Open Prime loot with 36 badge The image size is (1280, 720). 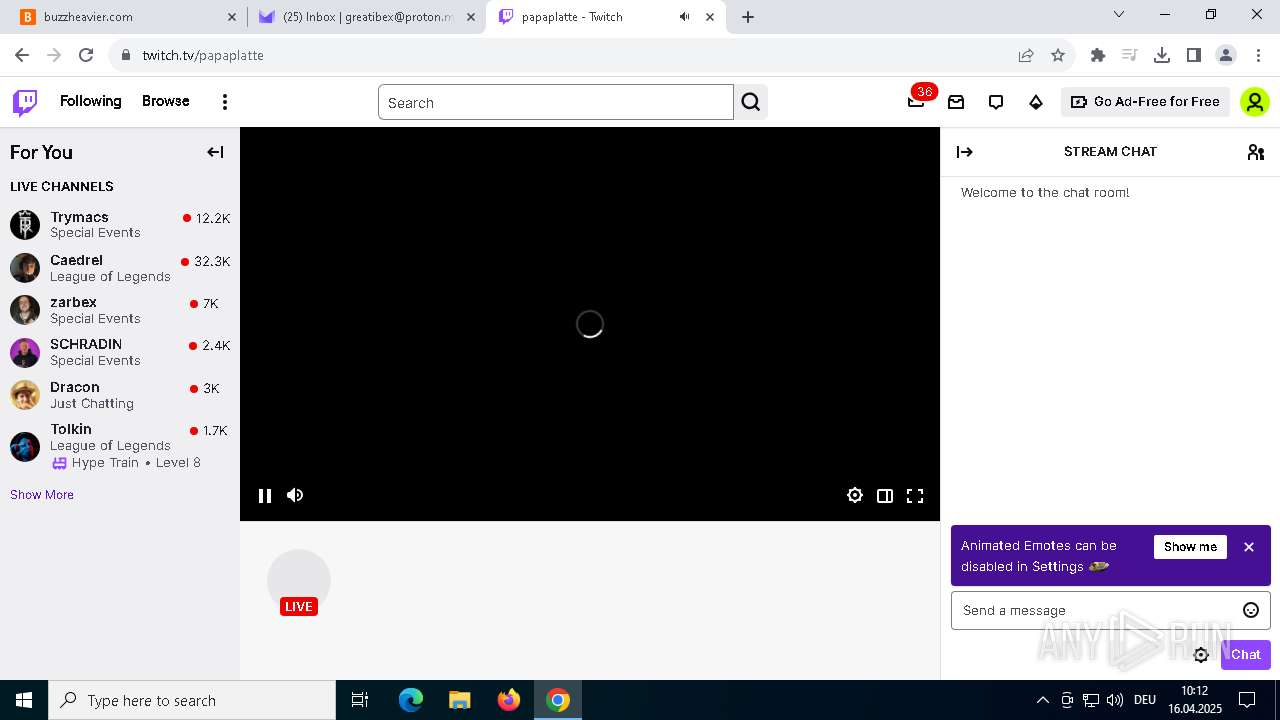tap(916, 101)
